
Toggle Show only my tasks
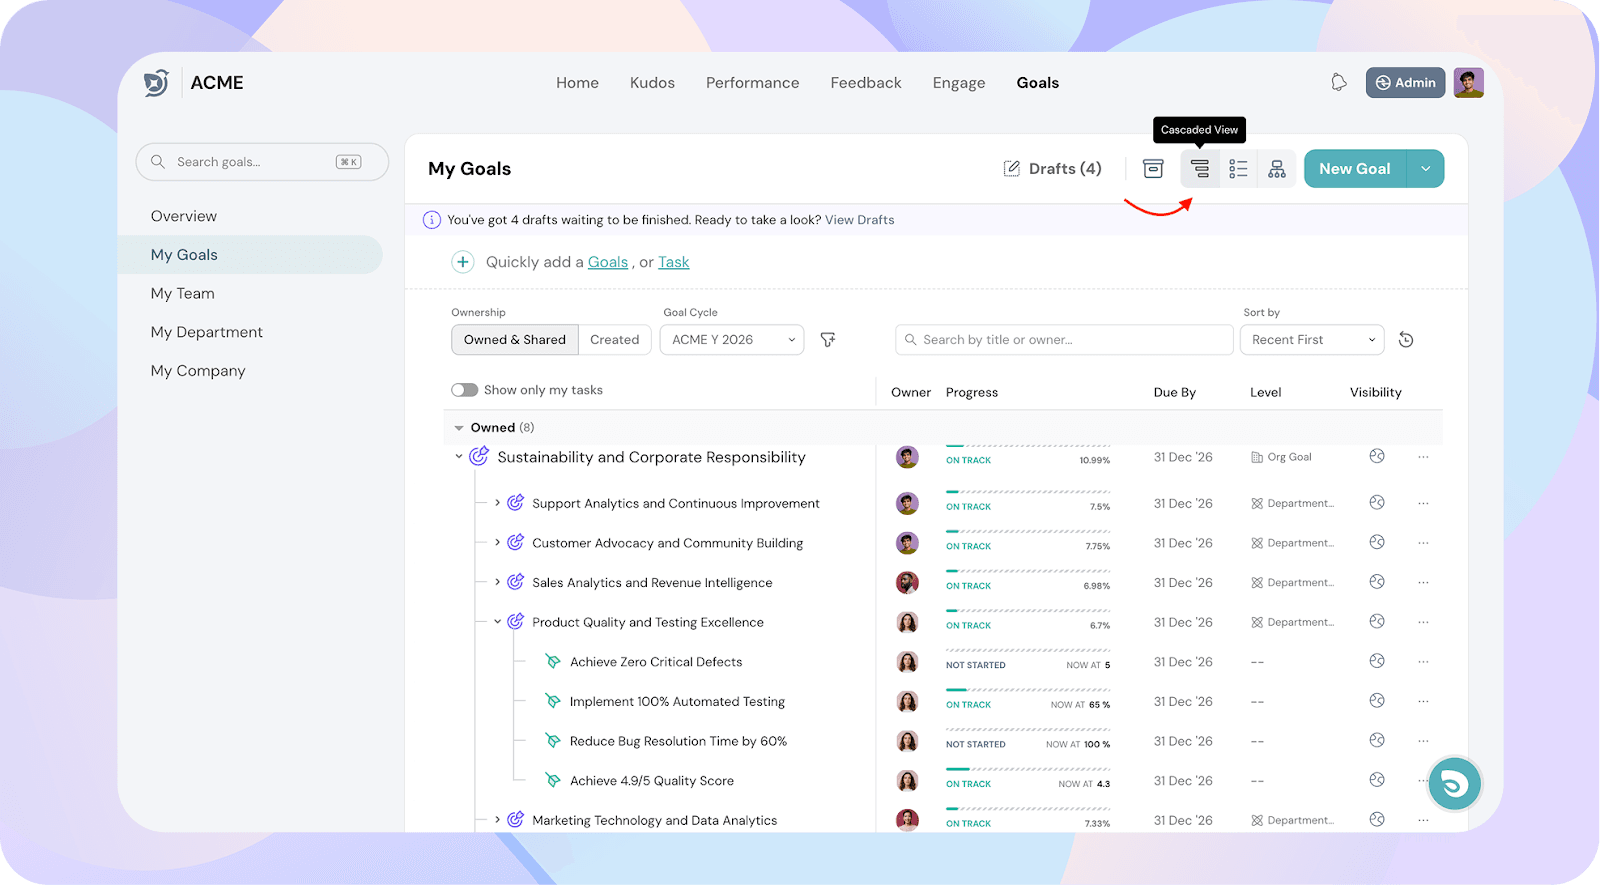pyautogui.click(x=464, y=390)
